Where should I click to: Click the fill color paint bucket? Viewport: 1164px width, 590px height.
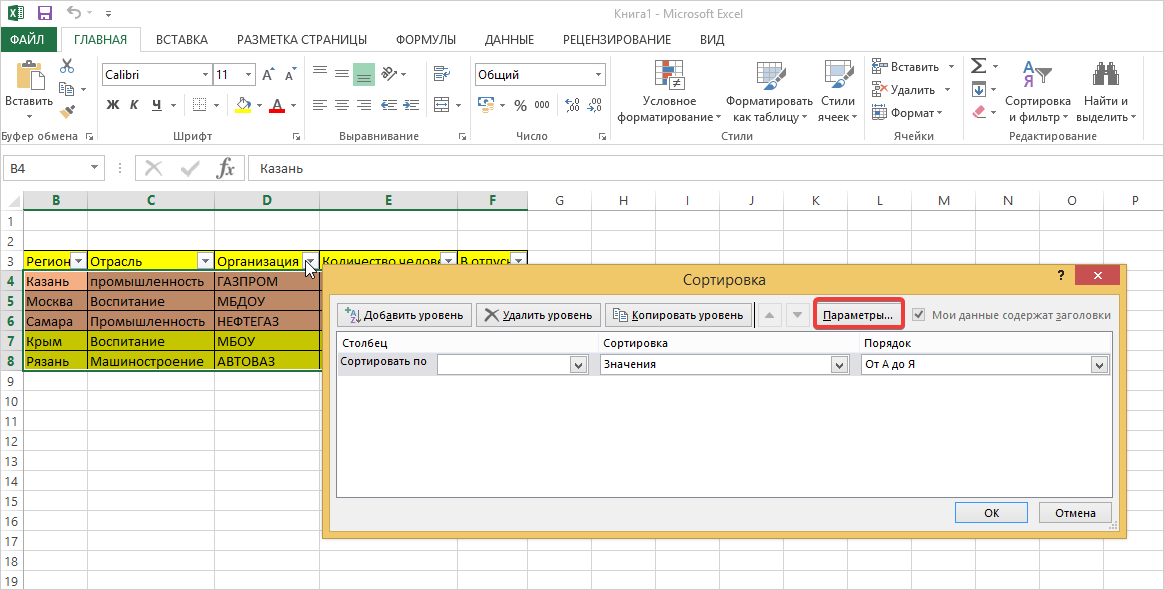[x=242, y=105]
